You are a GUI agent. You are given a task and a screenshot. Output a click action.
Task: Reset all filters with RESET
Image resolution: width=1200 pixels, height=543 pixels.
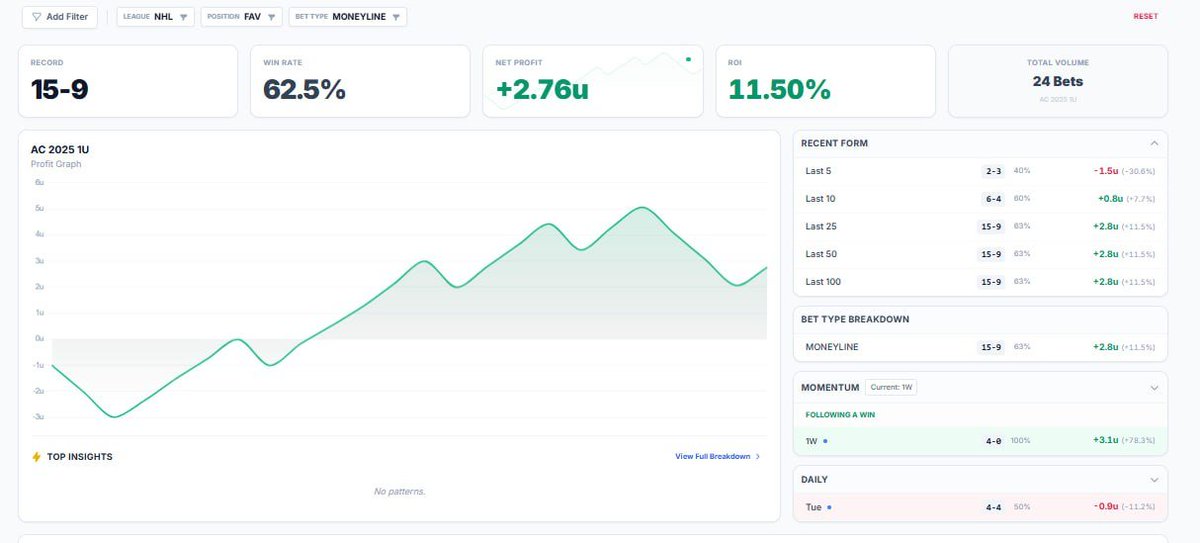[x=1145, y=17]
